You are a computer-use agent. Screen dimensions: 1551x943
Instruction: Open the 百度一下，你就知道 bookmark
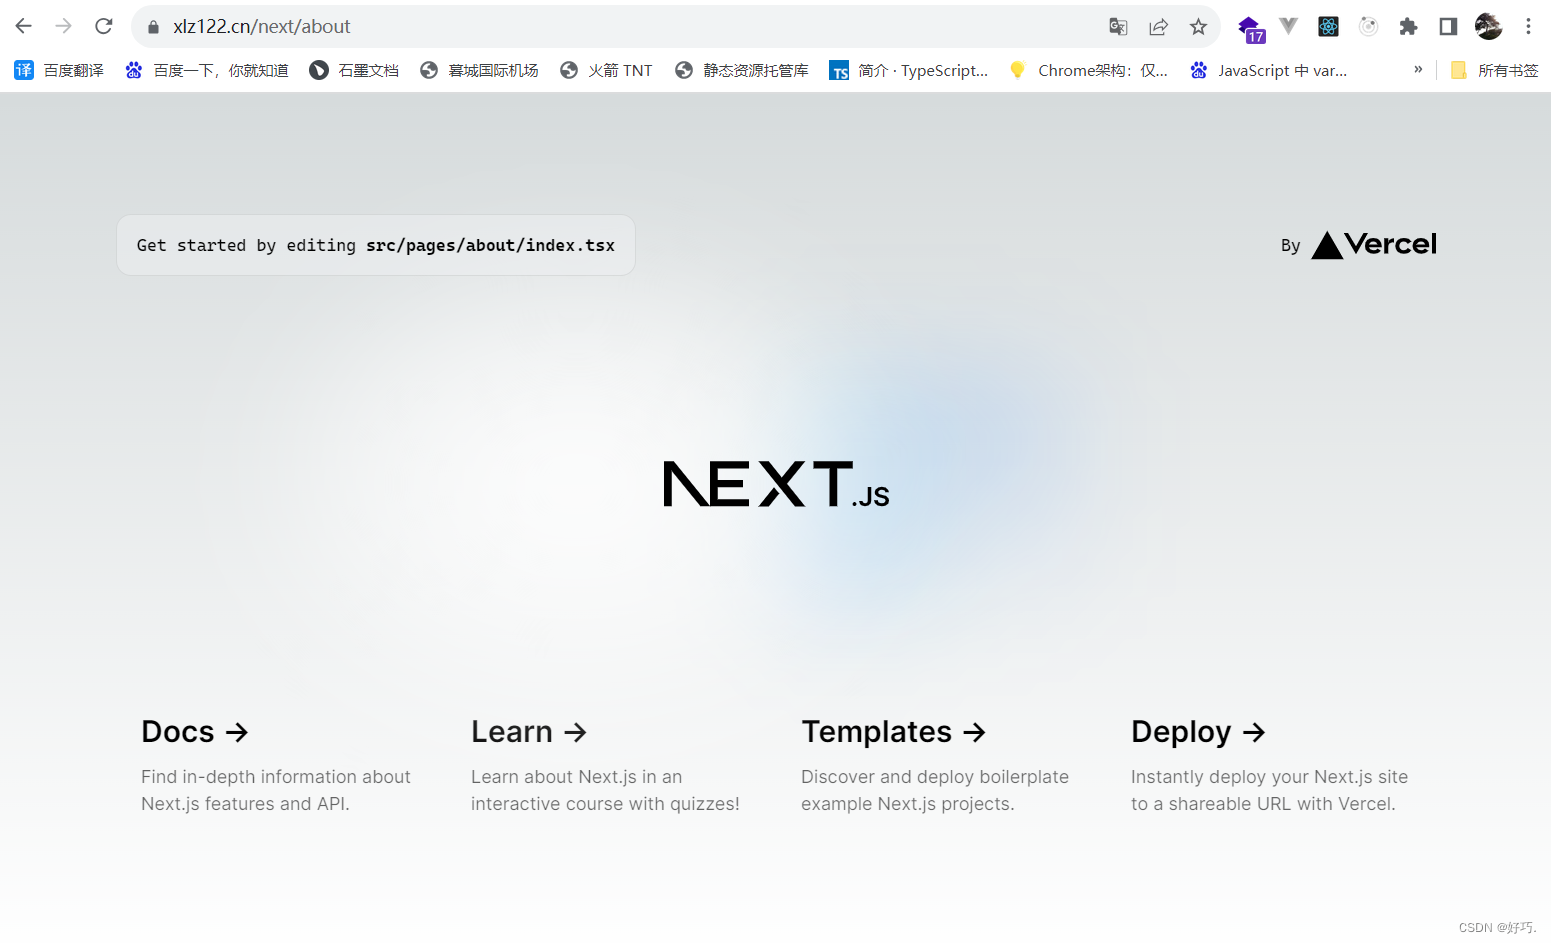tap(207, 70)
